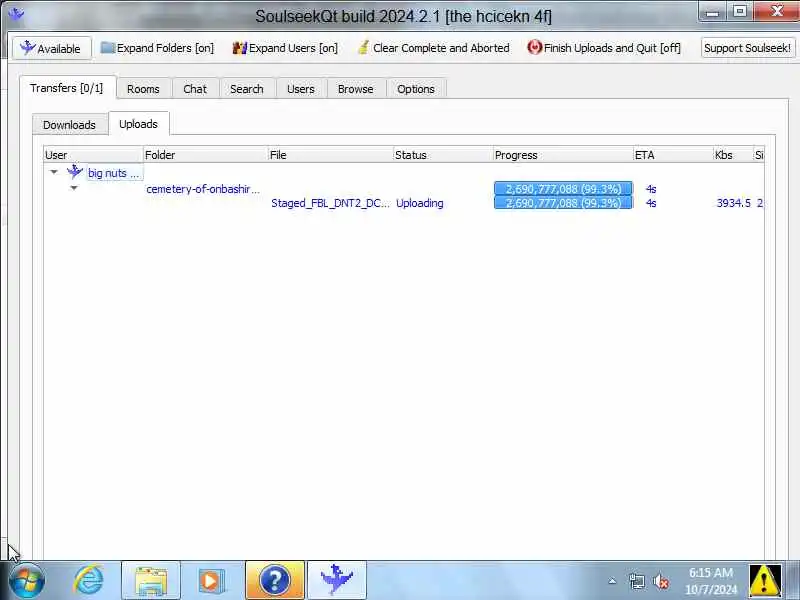Sort by the Progress column header
Image resolution: width=800 pixels, height=600 pixels.
point(563,155)
